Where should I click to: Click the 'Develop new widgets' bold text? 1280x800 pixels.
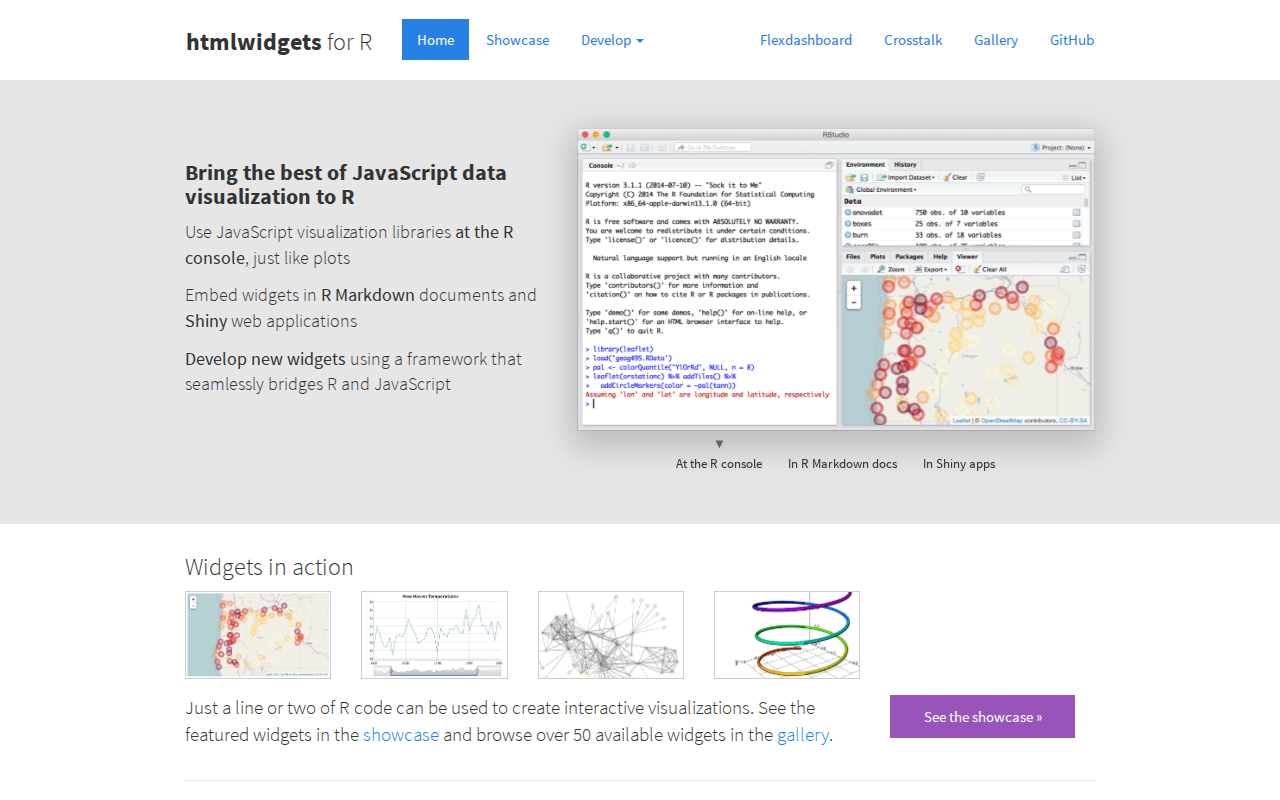tap(265, 359)
